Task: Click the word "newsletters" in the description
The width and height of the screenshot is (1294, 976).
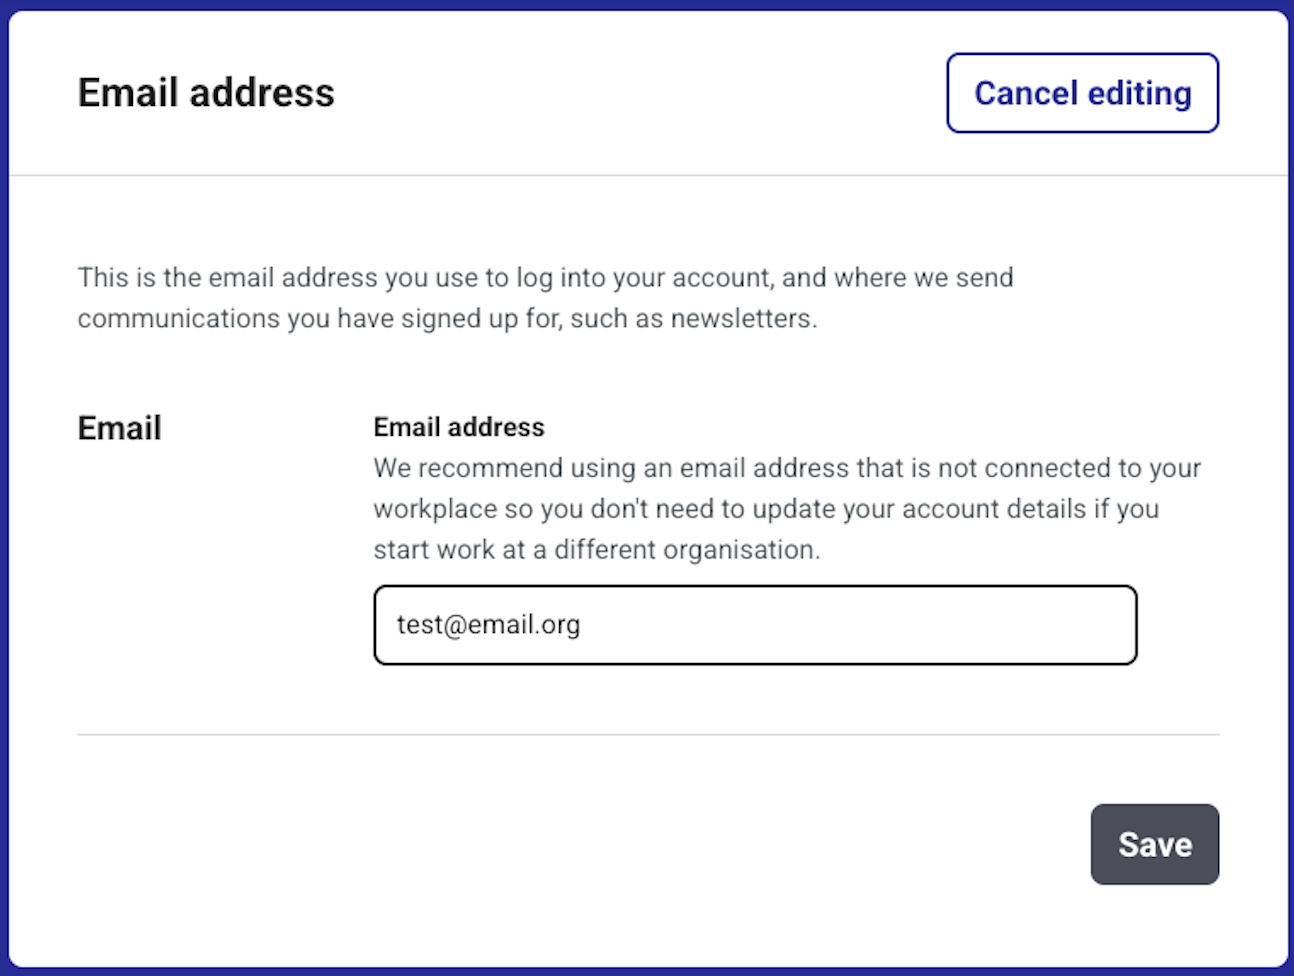Action: (742, 319)
